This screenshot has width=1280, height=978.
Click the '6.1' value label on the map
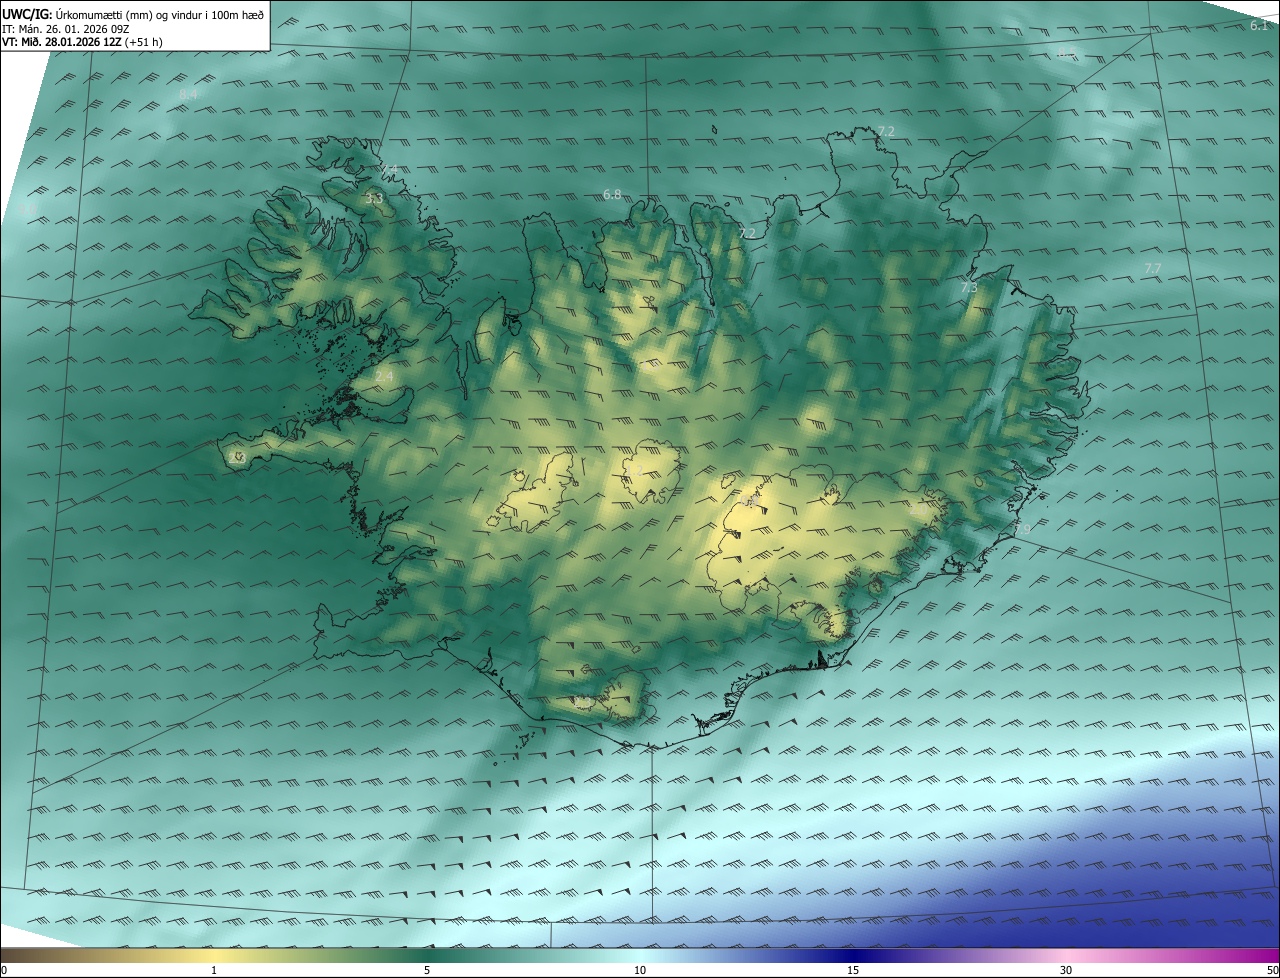(x=1259, y=25)
